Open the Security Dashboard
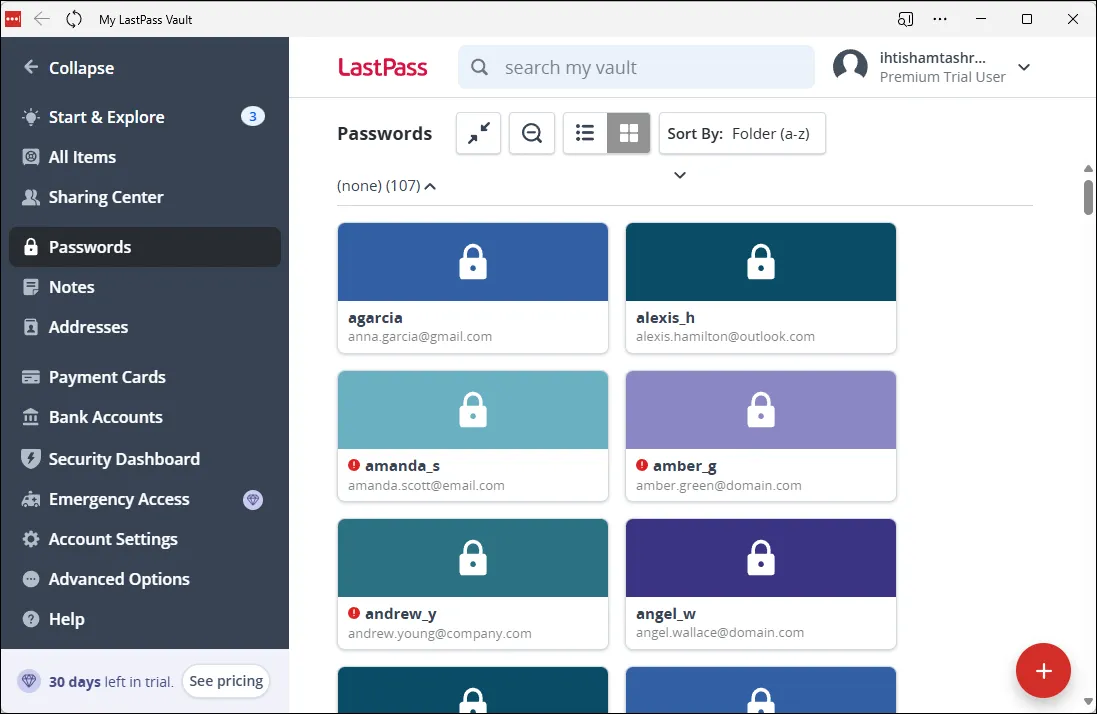This screenshot has width=1097, height=714. (123, 458)
